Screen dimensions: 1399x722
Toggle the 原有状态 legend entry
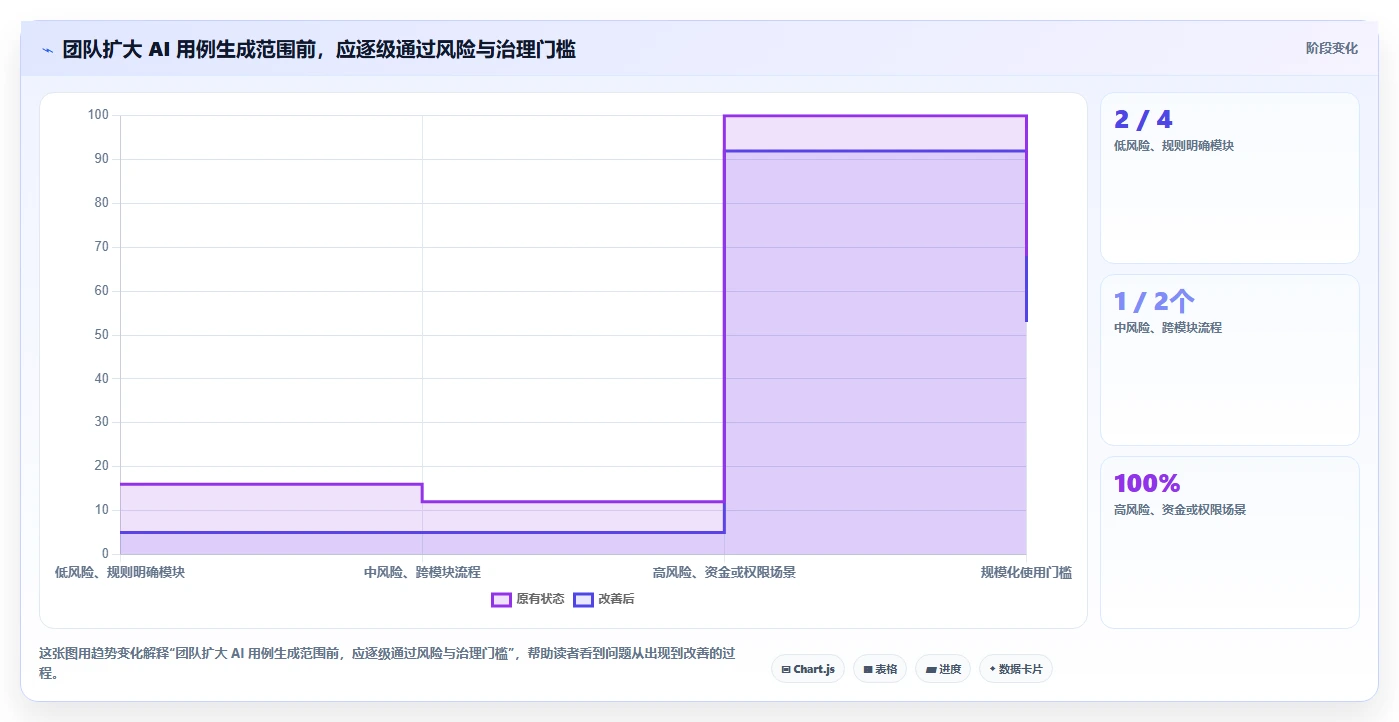pyautogui.click(x=528, y=599)
